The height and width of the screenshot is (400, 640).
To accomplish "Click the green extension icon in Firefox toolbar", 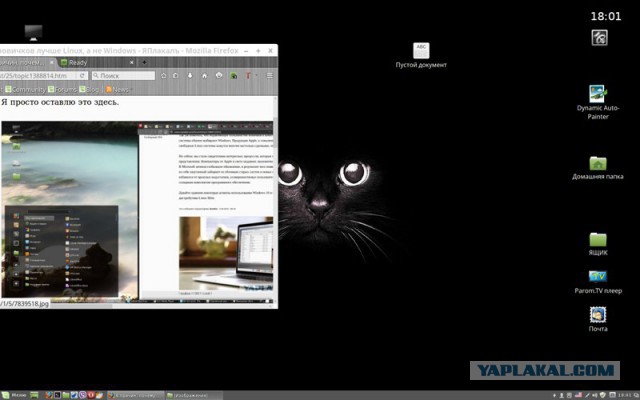I will 233,76.
